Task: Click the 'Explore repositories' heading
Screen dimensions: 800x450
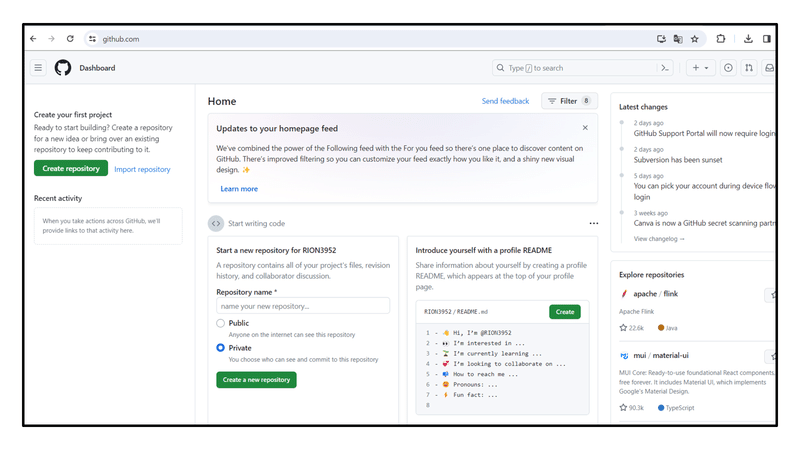Action: point(652,274)
